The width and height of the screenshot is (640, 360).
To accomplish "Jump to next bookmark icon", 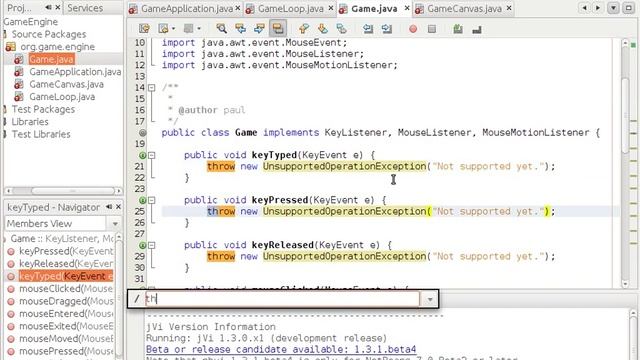I will 322,29.
